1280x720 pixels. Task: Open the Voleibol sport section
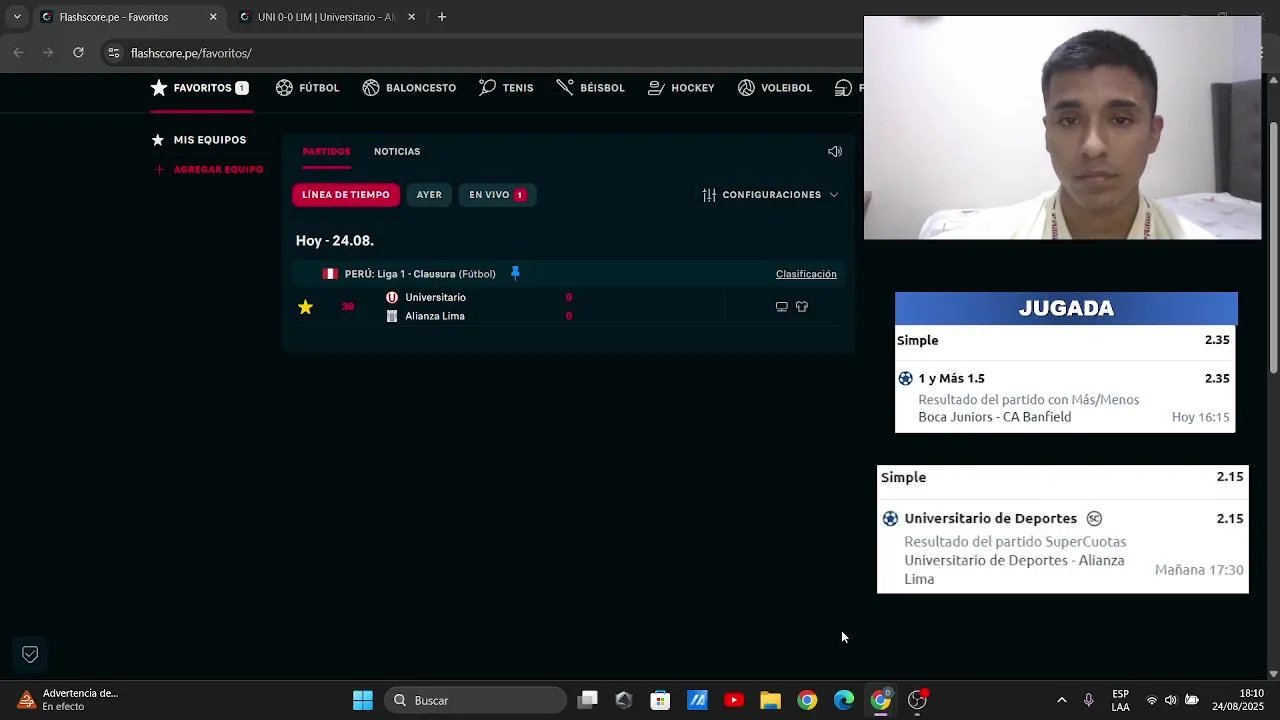[x=775, y=88]
